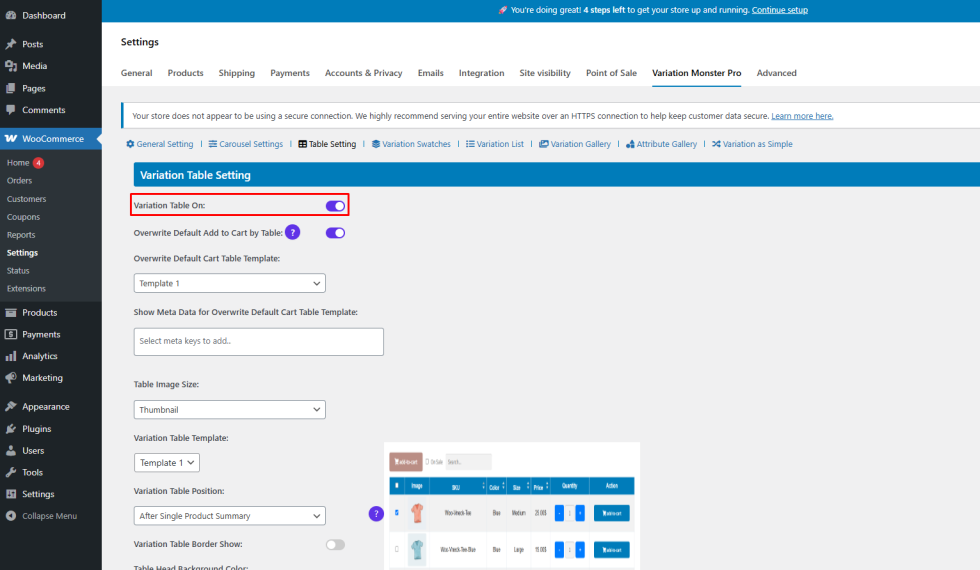Viewport: 980px width, 570px height.
Task: Check the first row checkbox in preview table
Action: [397, 513]
